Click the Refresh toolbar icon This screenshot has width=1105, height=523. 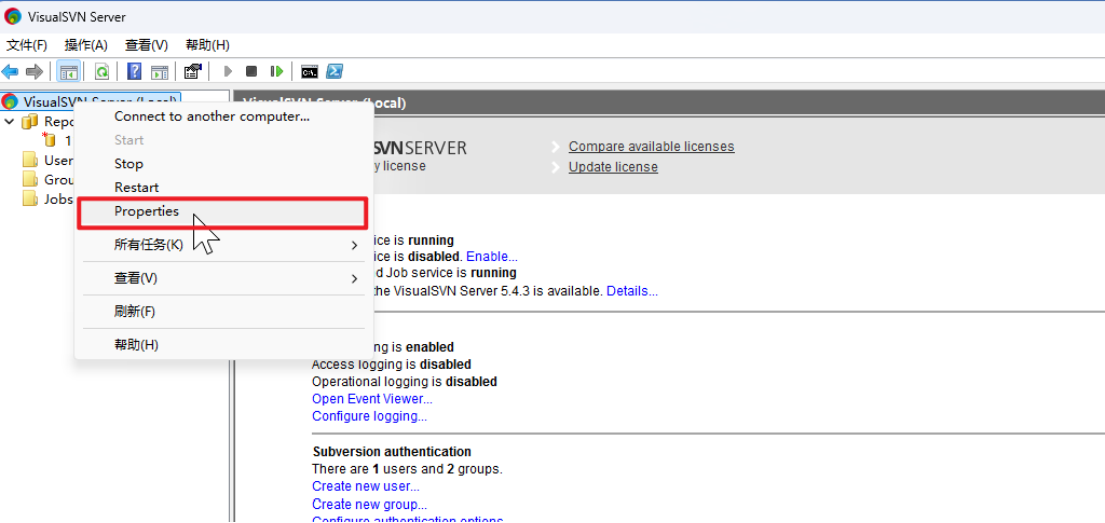pyautogui.click(x=101, y=71)
